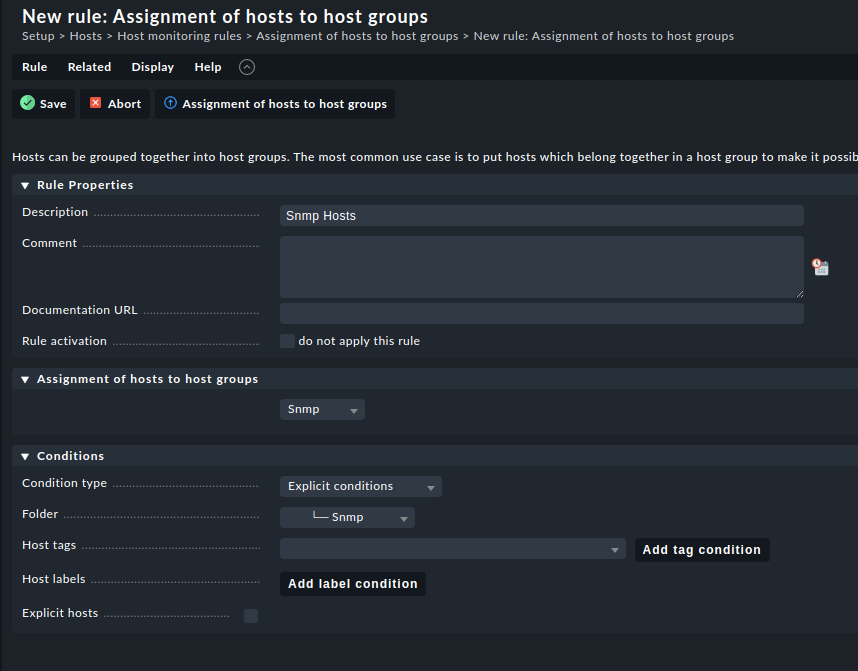
Task: Click the comment timestamp insert icon
Action: tap(820, 267)
